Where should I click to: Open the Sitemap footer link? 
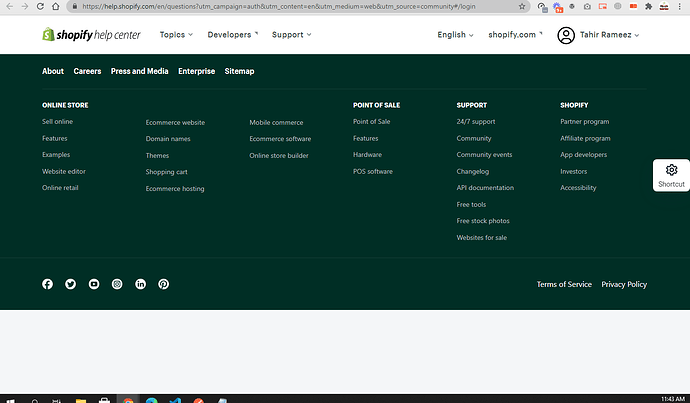[x=239, y=71]
